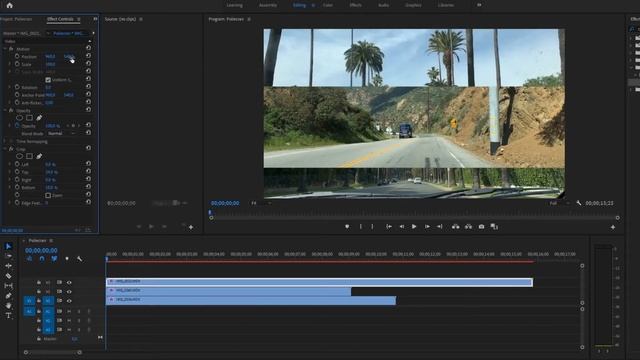Click Play in Program monitor
Image resolution: width=640 pixels, height=360 pixels.
[x=414, y=227]
